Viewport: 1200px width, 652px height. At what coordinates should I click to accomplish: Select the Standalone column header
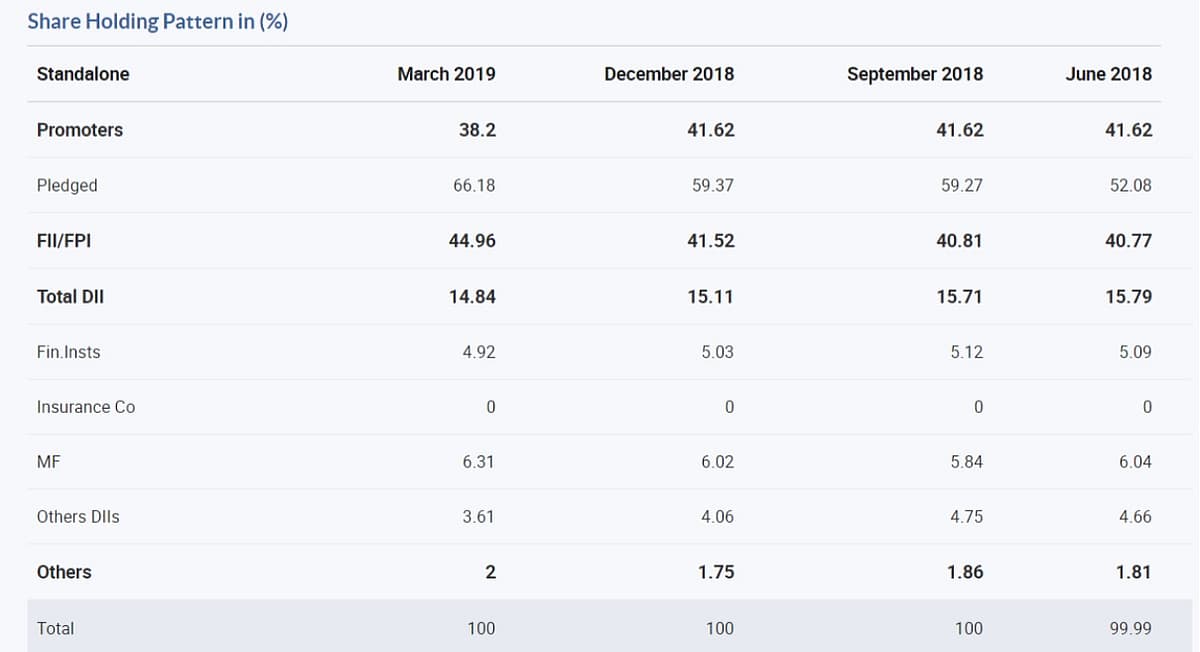(83, 74)
